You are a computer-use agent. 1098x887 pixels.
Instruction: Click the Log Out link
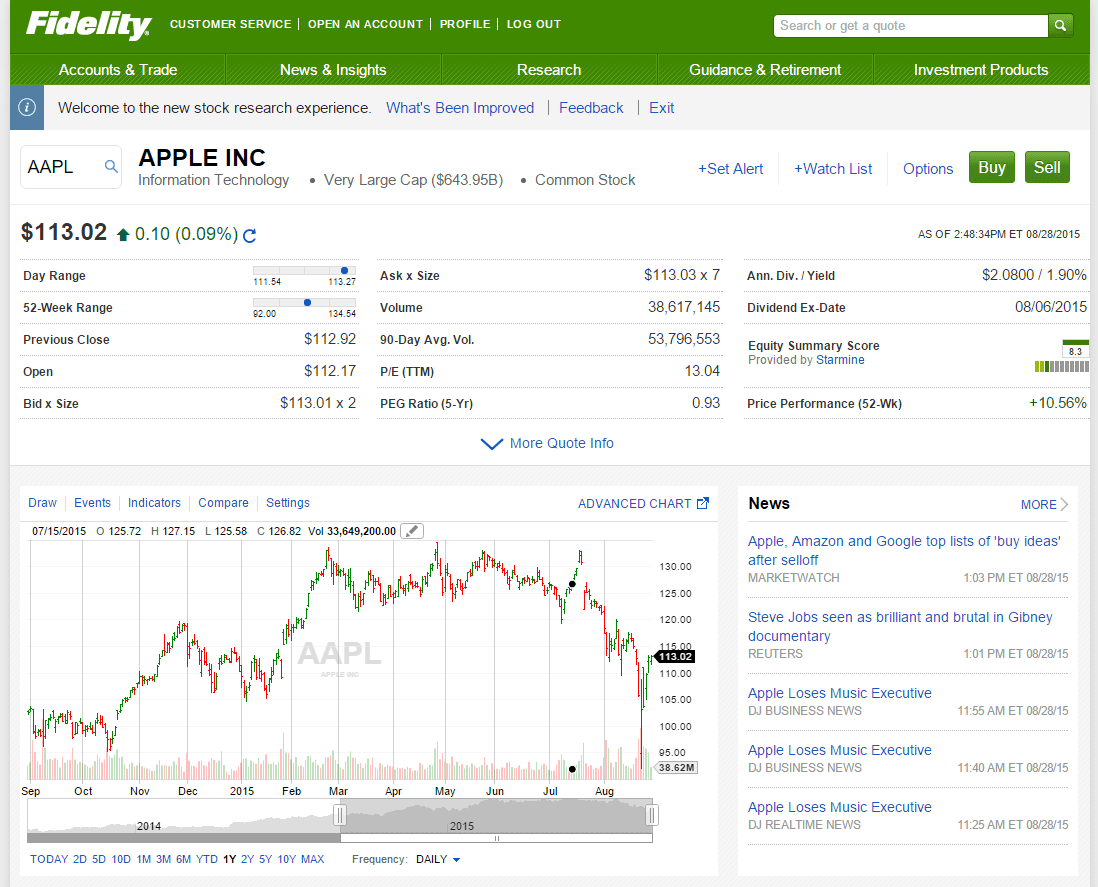[534, 24]
